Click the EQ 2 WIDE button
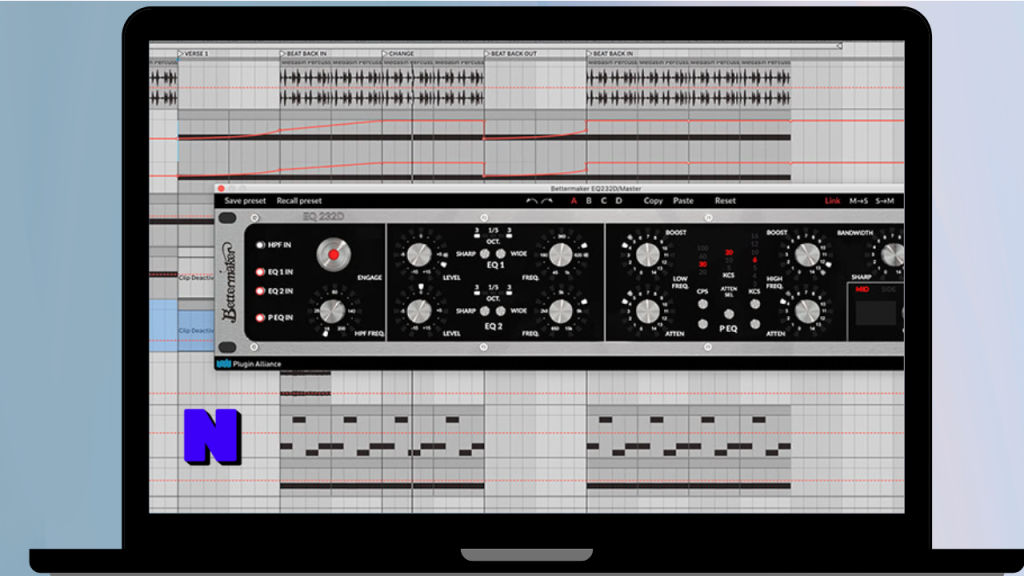This screenshot has width=1024, height=576. 500,311
